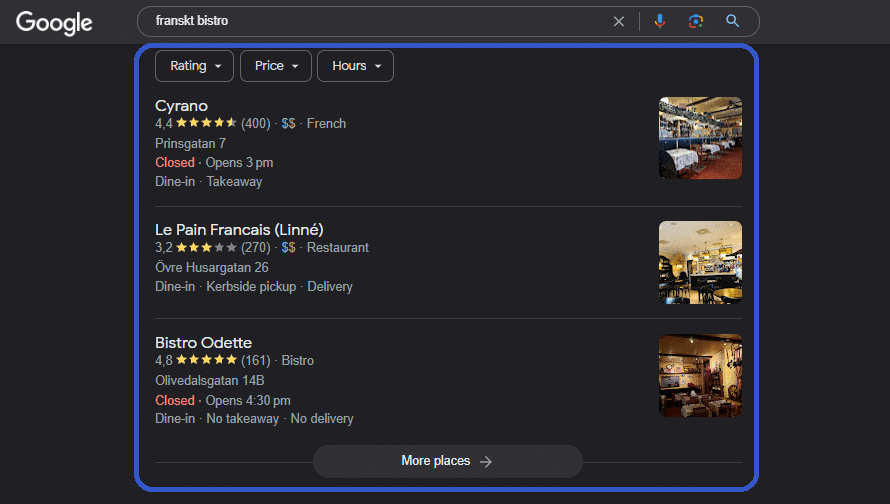Open the Rating filter dropdown

tap(194, 66)
